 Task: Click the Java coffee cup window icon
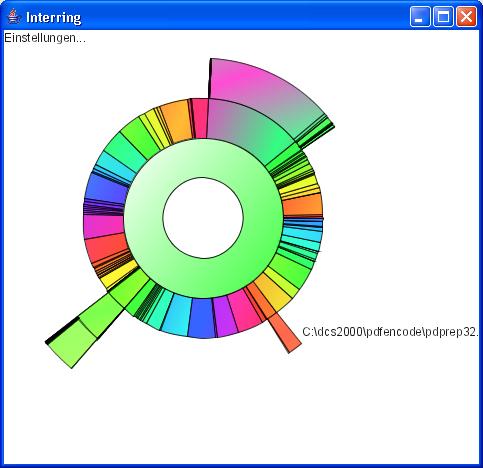13,16
